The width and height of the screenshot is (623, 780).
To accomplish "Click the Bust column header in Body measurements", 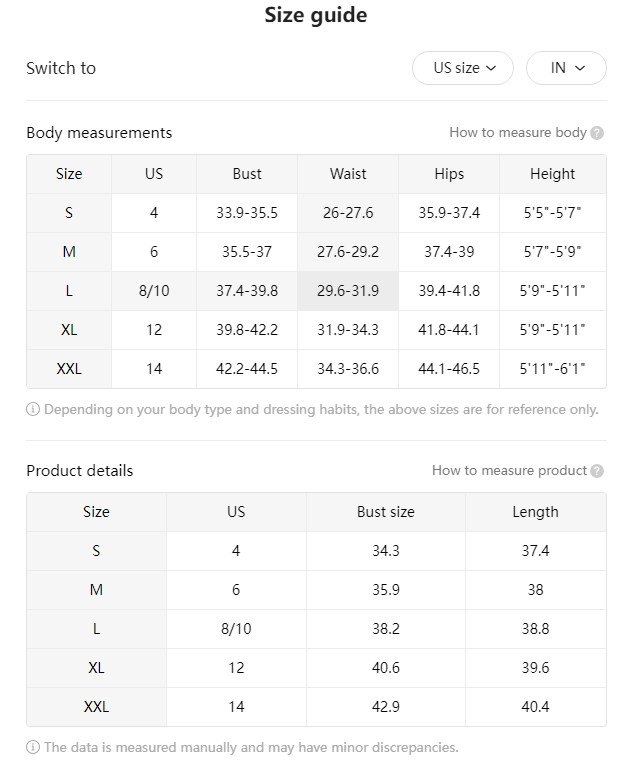I will pyautogui.click(x=247, y=174).
